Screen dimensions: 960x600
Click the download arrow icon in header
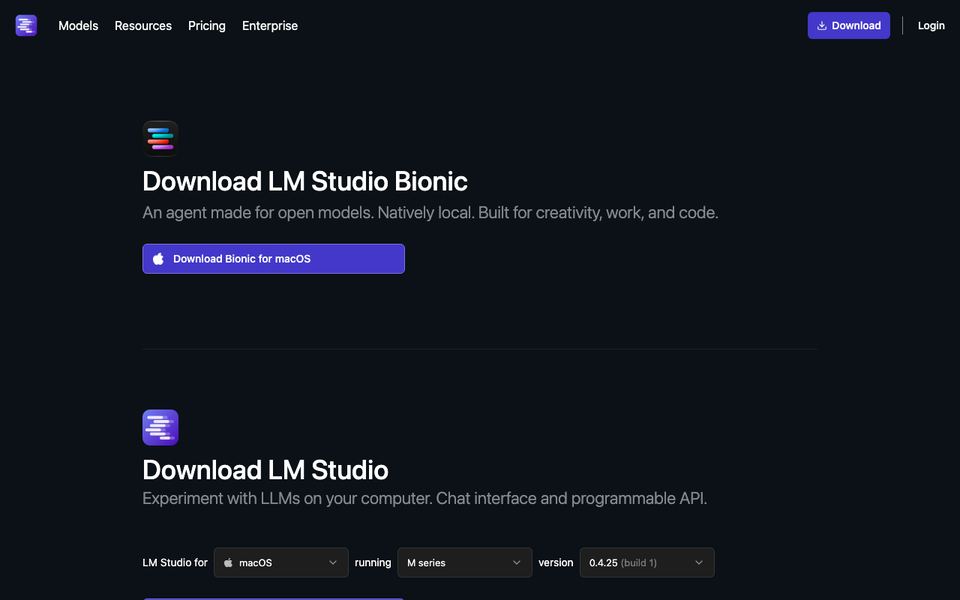pyautogui.click(x=822, y=26)
